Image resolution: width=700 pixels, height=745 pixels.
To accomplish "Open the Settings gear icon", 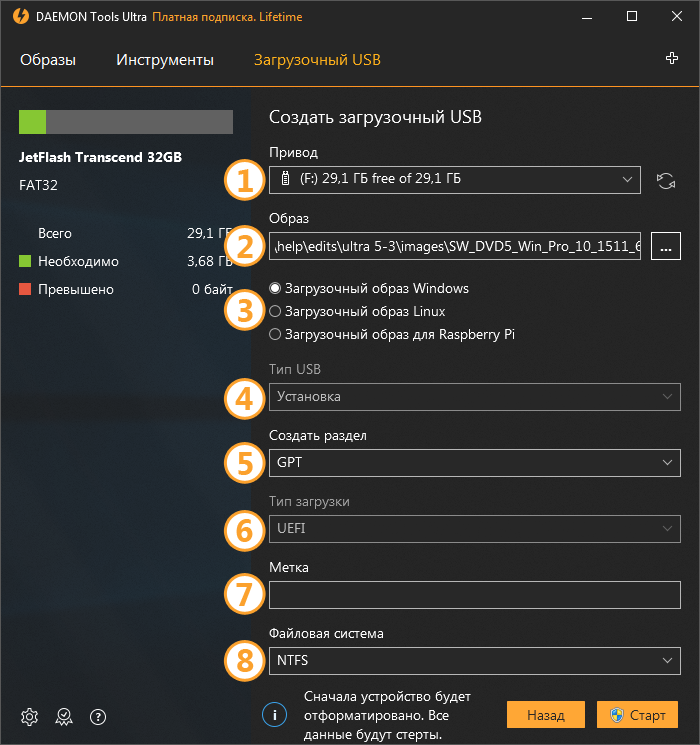I will pos(29,716).
